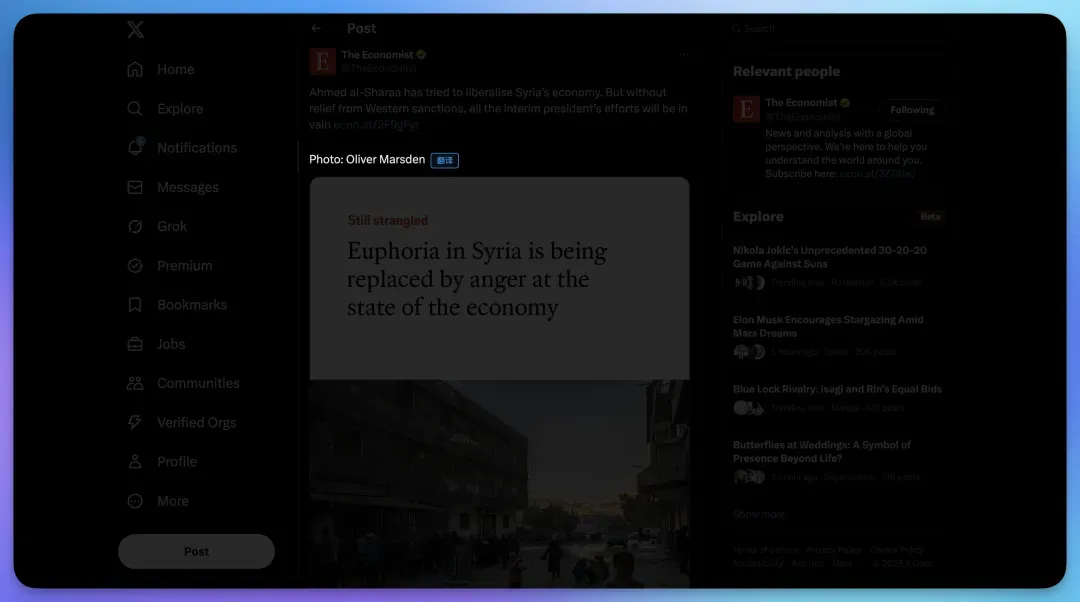The width and height of the screenshot is (1080, 602).
Task: Go back using the arrow beside Post
Action: [316, 29]
